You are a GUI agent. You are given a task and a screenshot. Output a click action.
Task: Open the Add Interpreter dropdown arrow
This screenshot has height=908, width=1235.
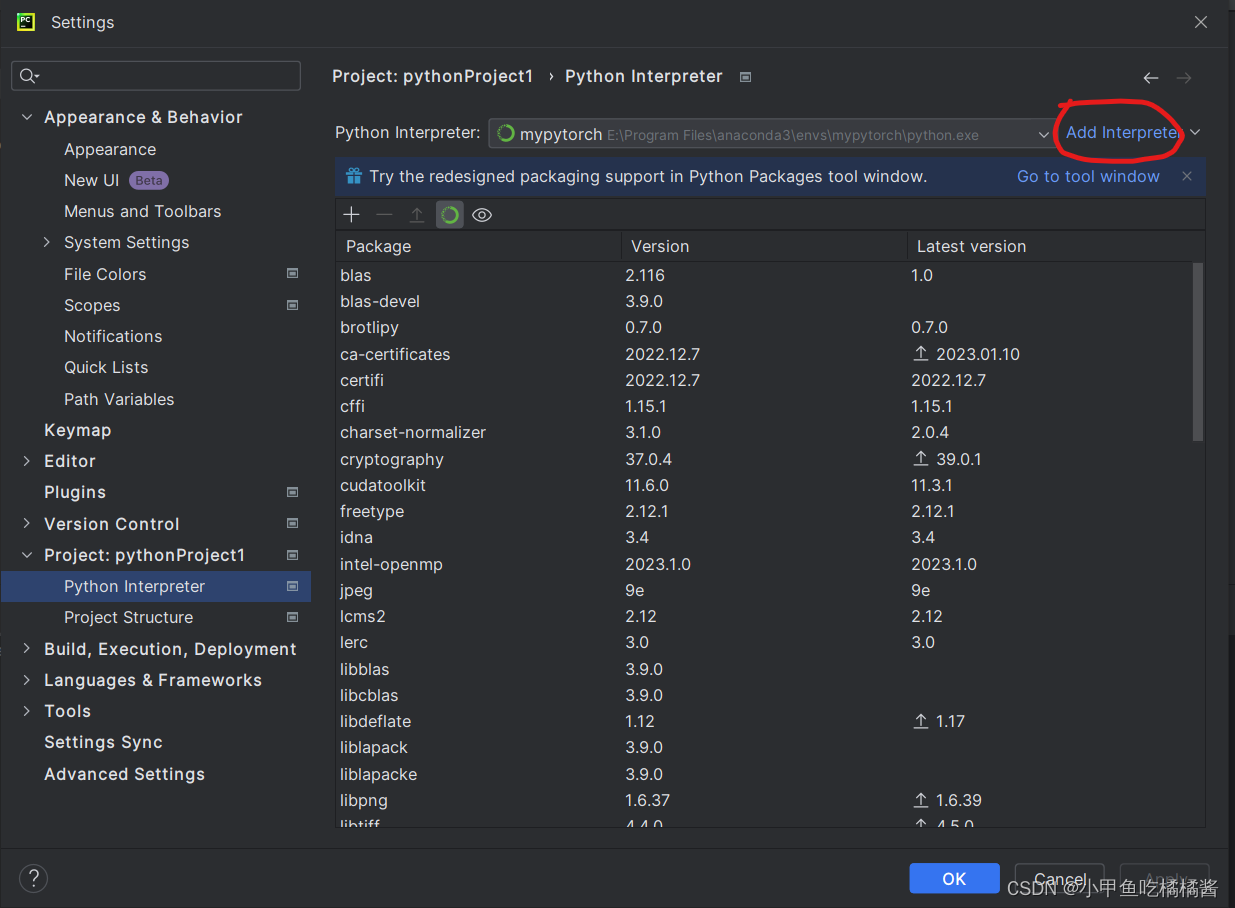pos(1195,132)
